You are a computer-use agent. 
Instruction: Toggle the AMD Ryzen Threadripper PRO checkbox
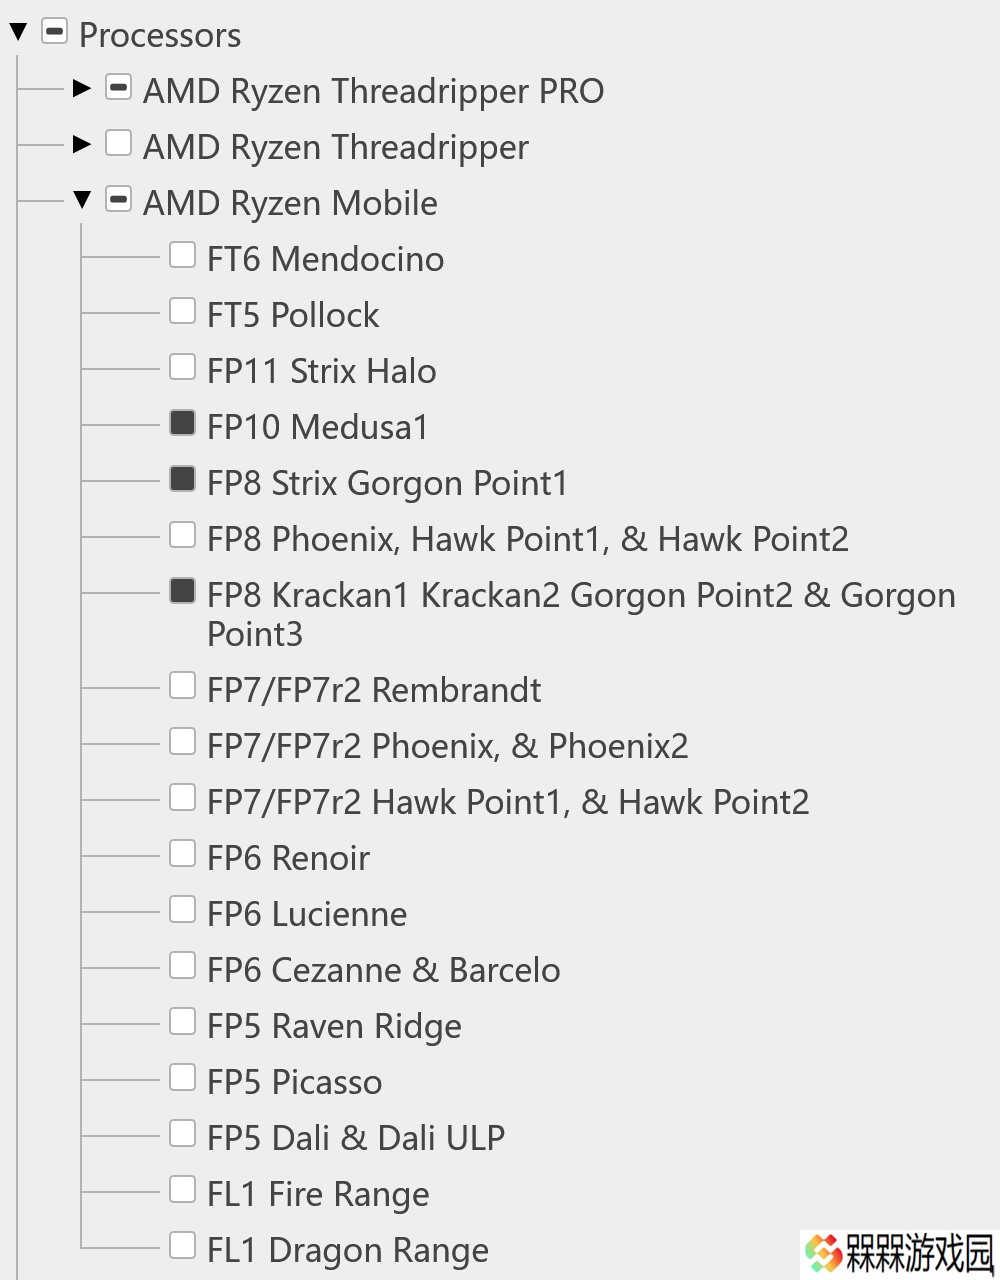118,87
